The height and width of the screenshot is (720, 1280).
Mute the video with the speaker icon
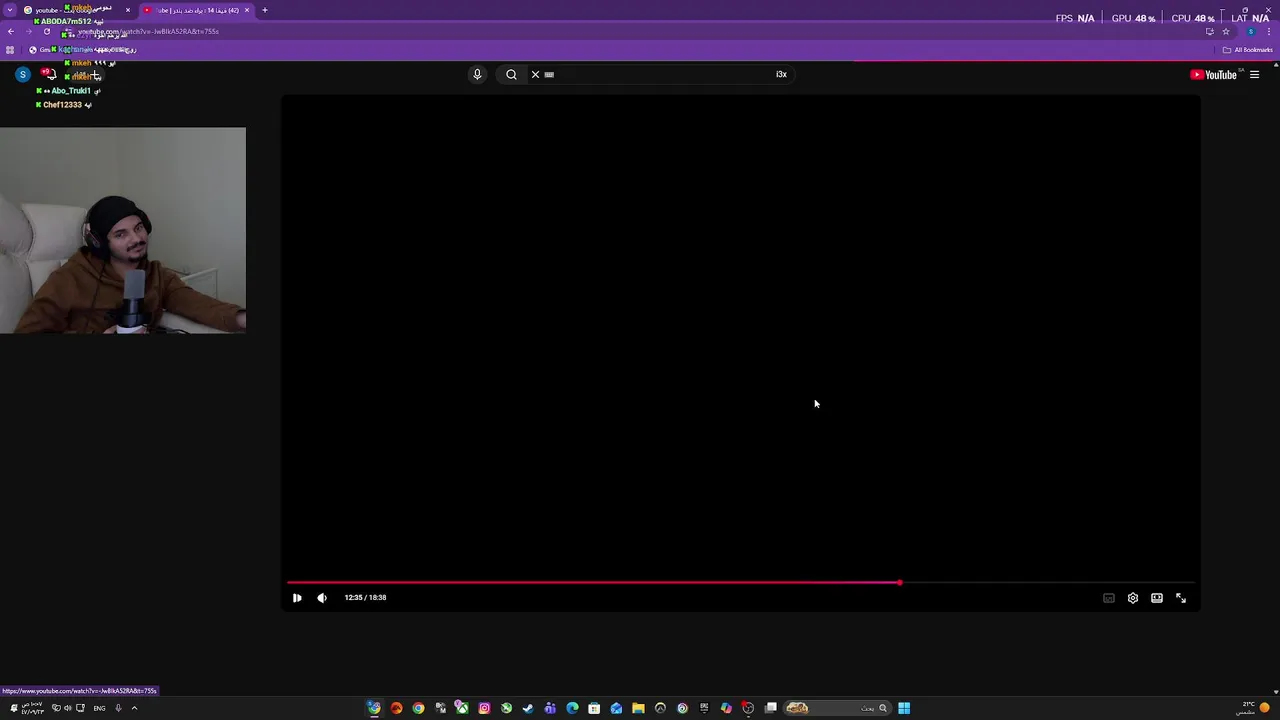322,598
